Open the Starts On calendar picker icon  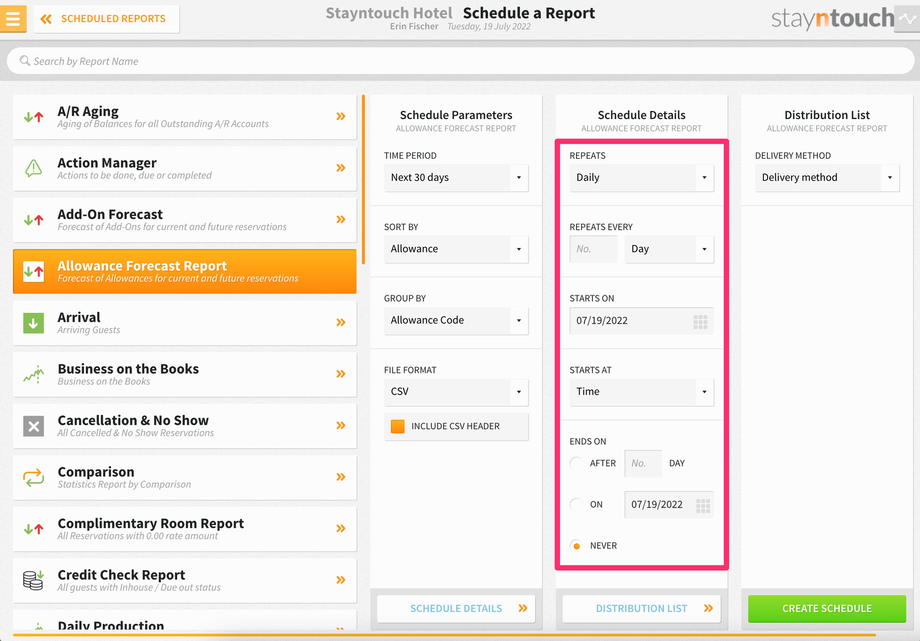point(700,321)
